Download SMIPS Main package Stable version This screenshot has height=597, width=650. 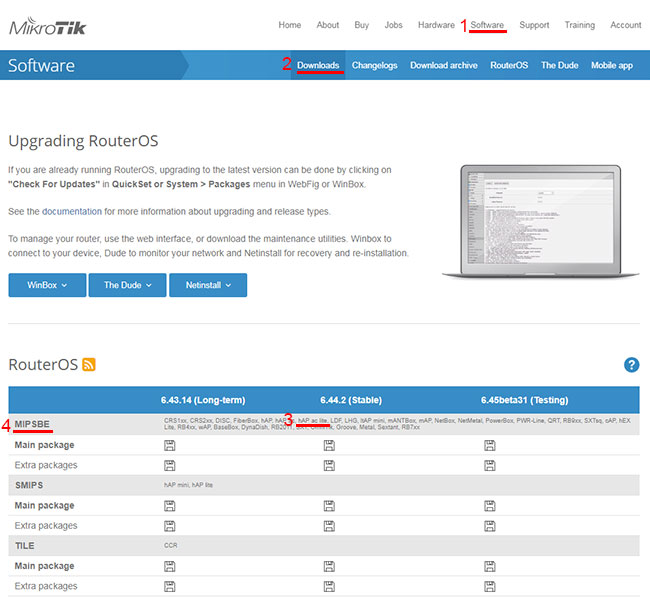point(329,505)
